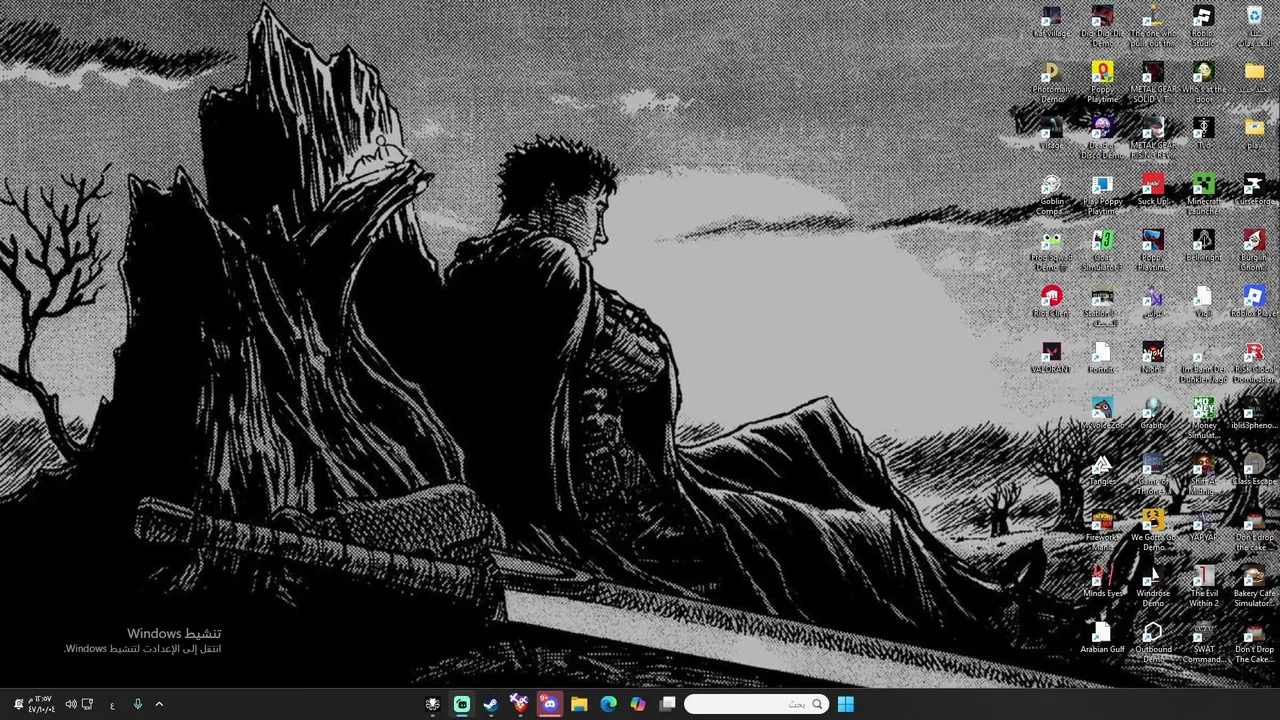Open Copilot from the taskbar

point(637,704)
